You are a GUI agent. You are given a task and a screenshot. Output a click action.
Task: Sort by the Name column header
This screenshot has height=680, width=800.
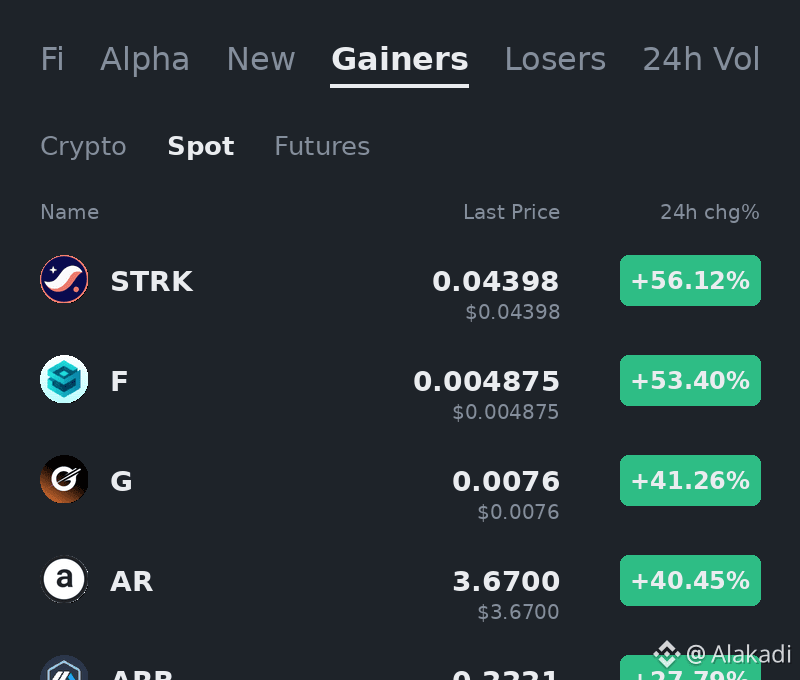click(70, 212)
